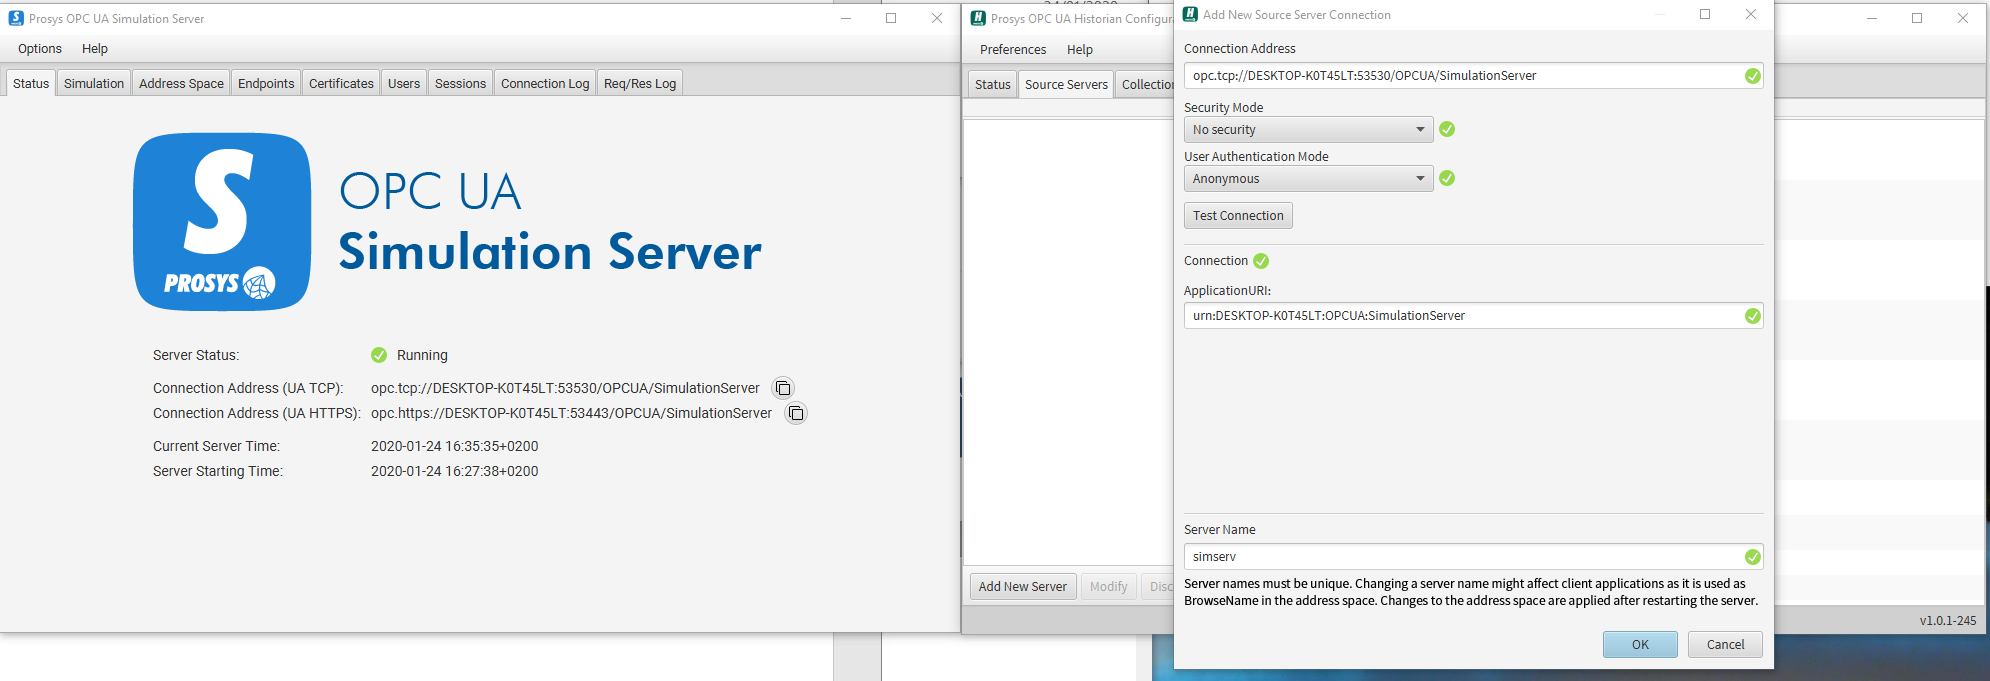Screen dimensions: 1990x681
Task: Copy the UA TCP connection address
Action: 783,388
